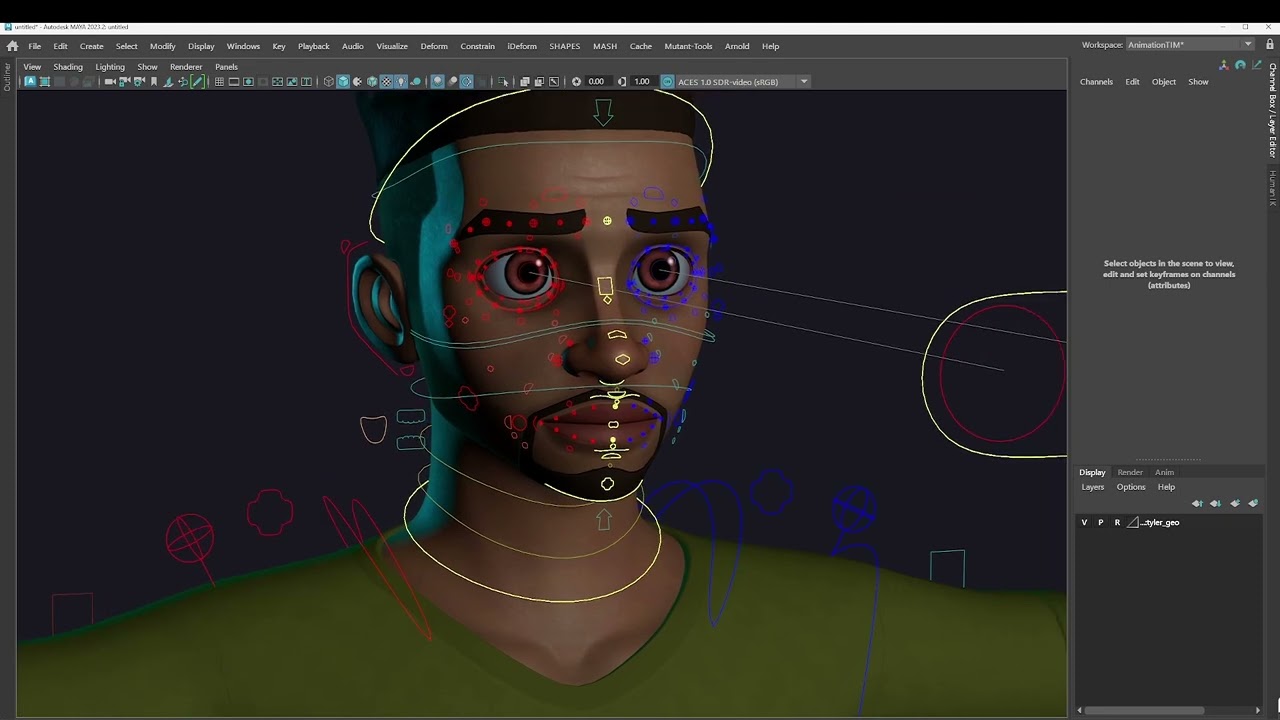This screenshot has width=1280, height=720.
Task: Open the panel Renderer menu
Action: [186, 67]
